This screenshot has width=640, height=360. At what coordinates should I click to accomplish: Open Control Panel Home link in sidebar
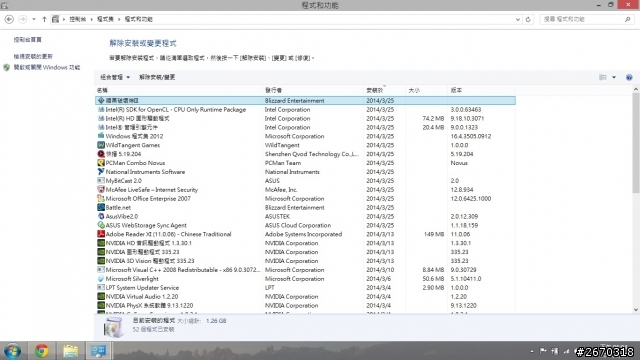point(28,40)
